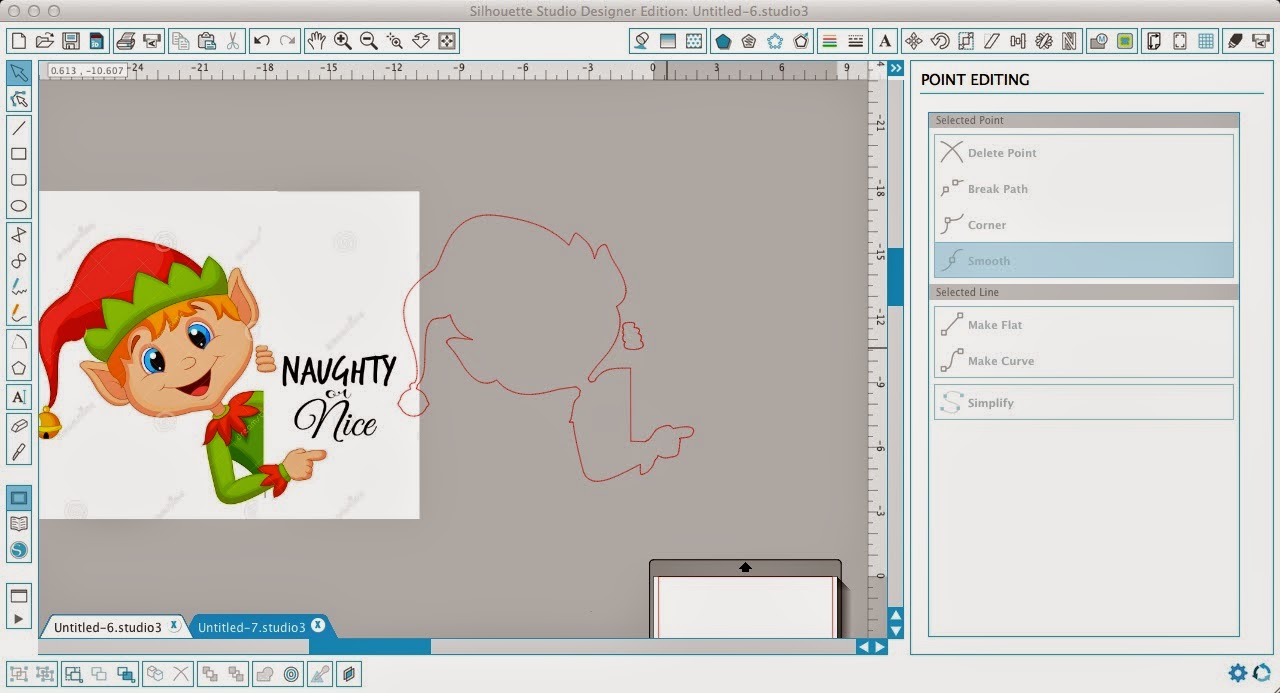
Task: Send to Silhouette cutter icon
Action: [152, 41]
